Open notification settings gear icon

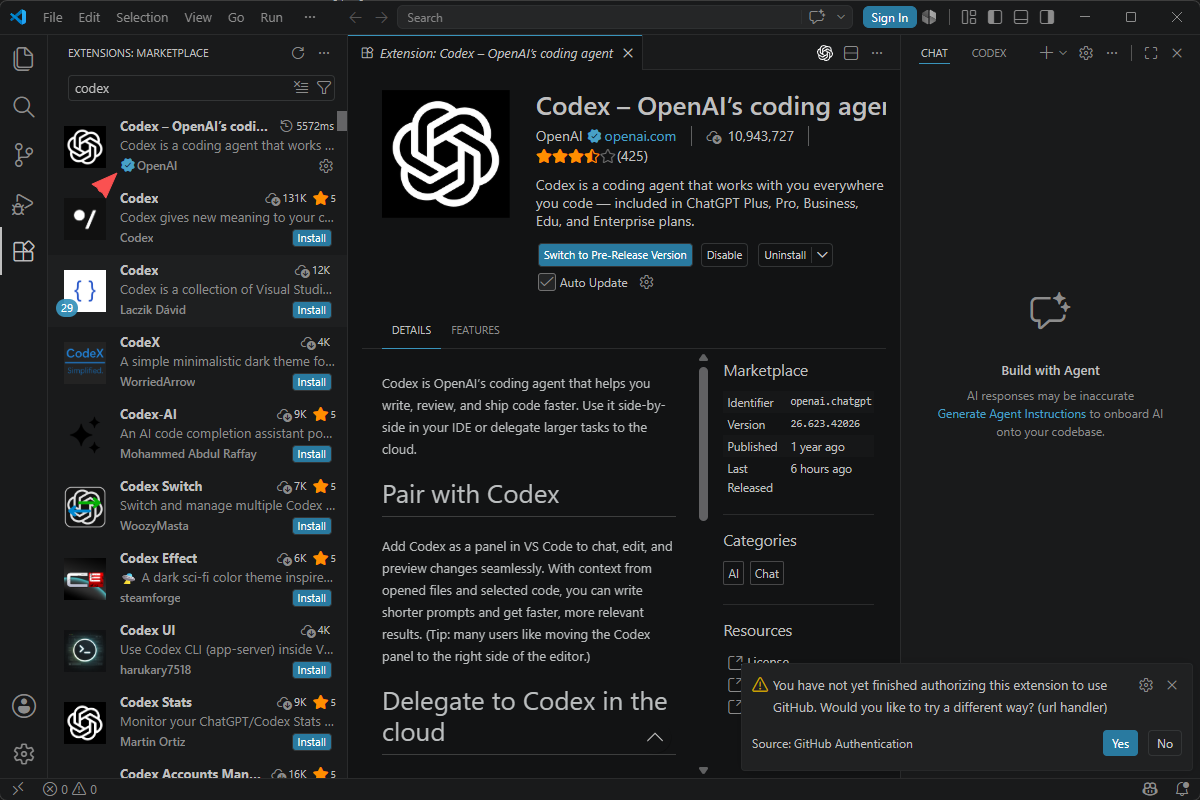(1146, 685)
